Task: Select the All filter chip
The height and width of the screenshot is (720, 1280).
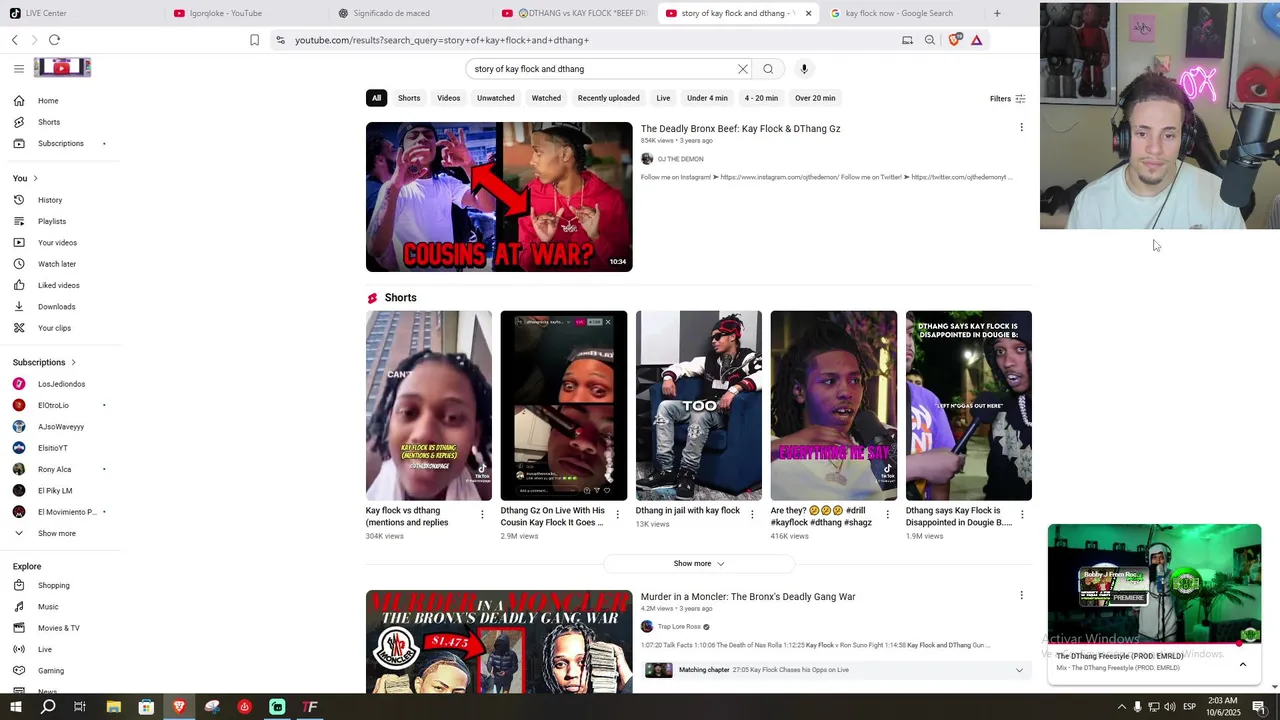Action: tap(377, 98)
